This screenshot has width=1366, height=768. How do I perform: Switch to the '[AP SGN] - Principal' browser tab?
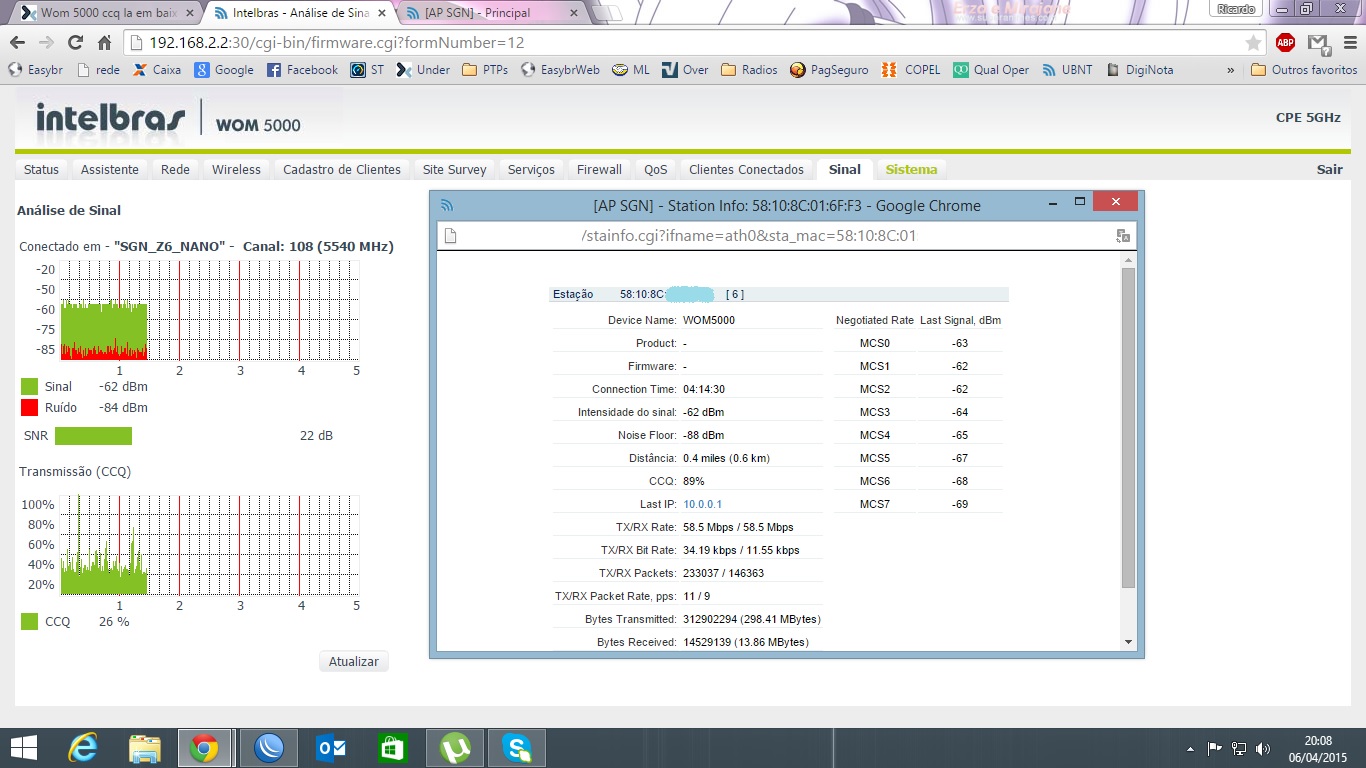pyautogui.click(x=490, y=13)
